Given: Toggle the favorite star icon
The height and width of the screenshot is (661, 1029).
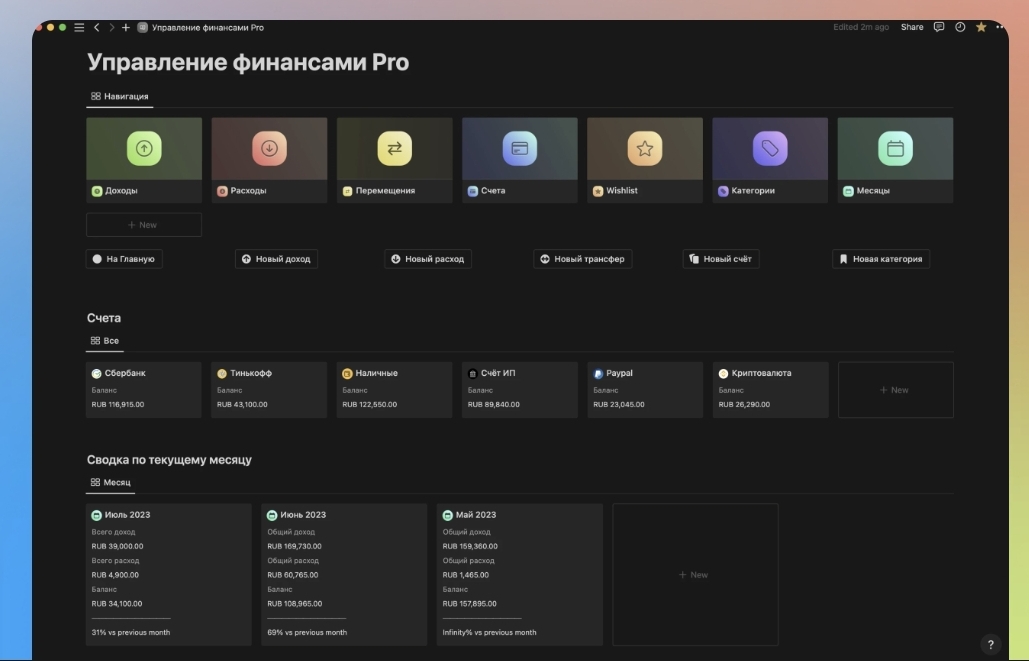Looking at the screenshot, I should pos(981,27).
